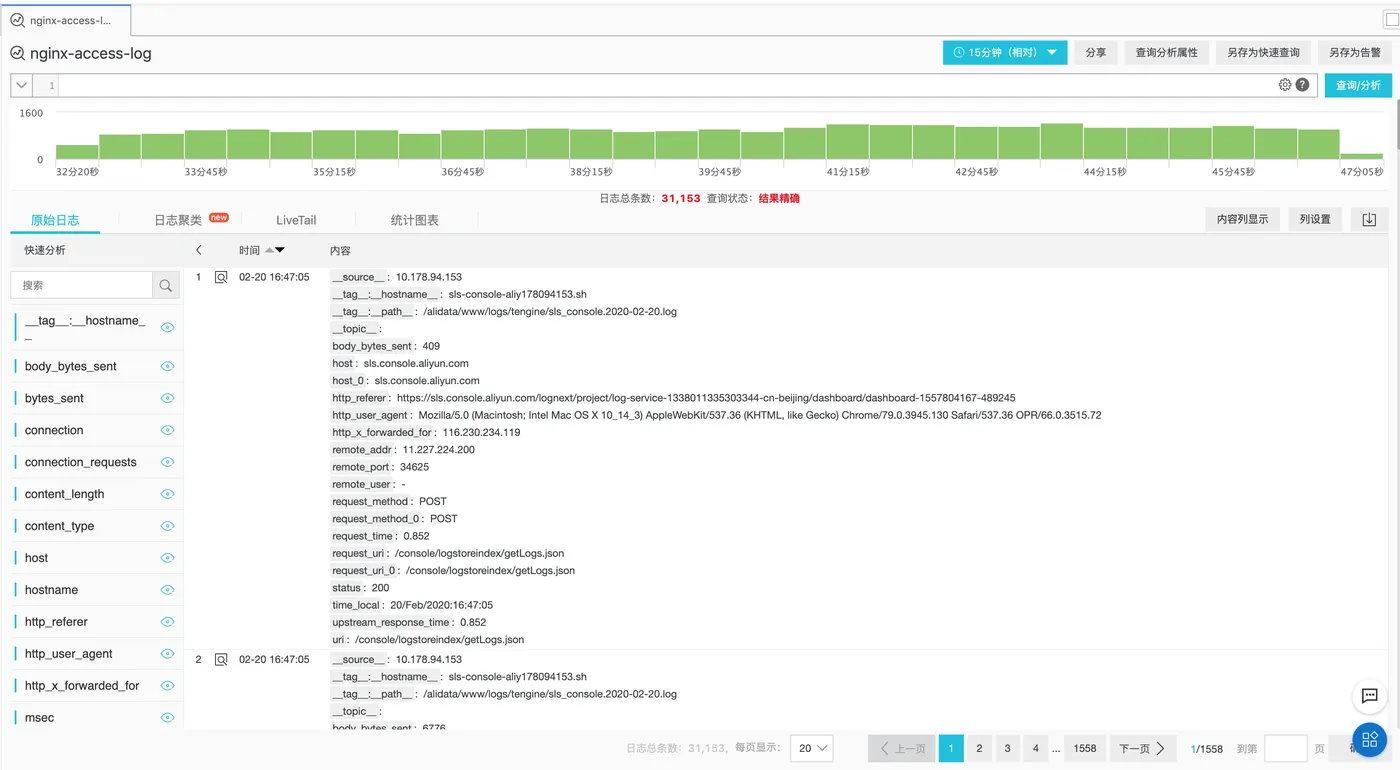This screenshot has height=770, width=1400.
Task: Click the histogram bar at 47分05秒
Action: 1361,156
